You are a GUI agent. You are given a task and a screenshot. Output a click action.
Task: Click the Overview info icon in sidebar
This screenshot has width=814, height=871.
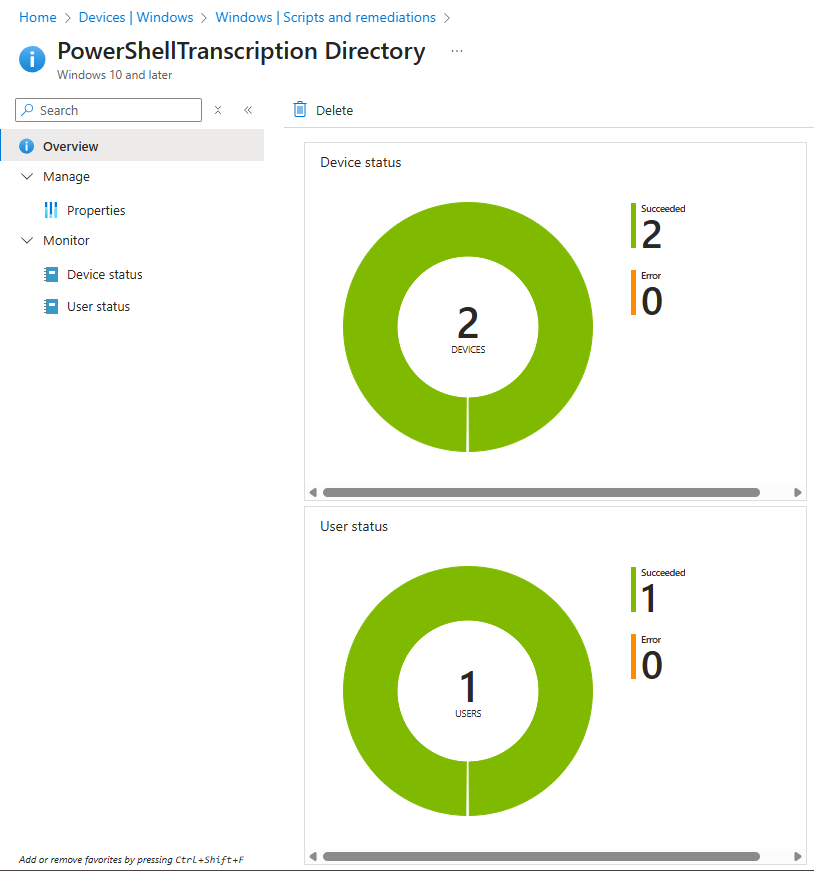(x=25, y=145)
